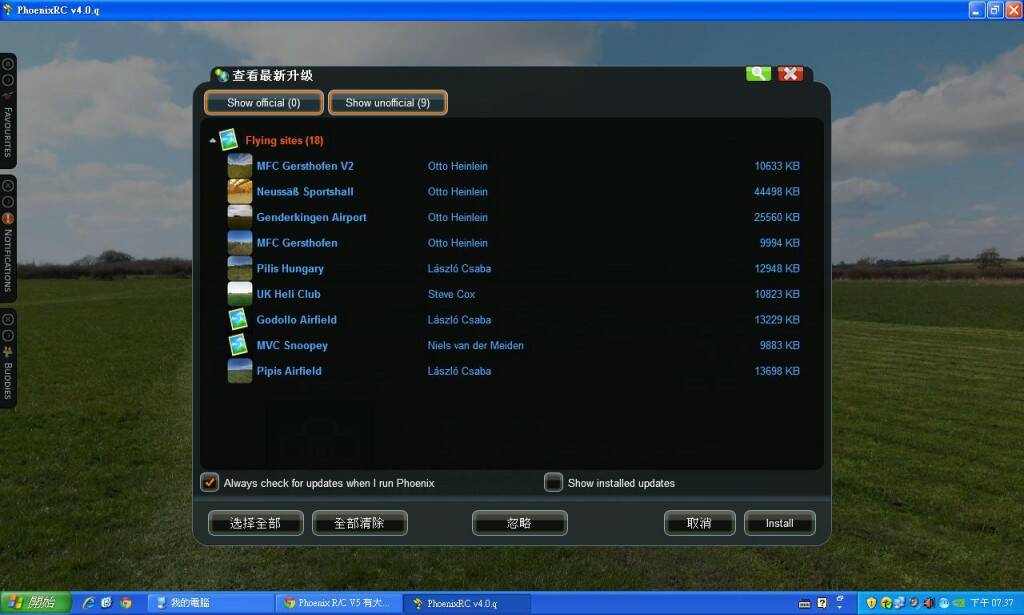1024x615 pixels.
Task: Click the MFC Gersthofen V2 thumbnail
Action: point(240,166)
